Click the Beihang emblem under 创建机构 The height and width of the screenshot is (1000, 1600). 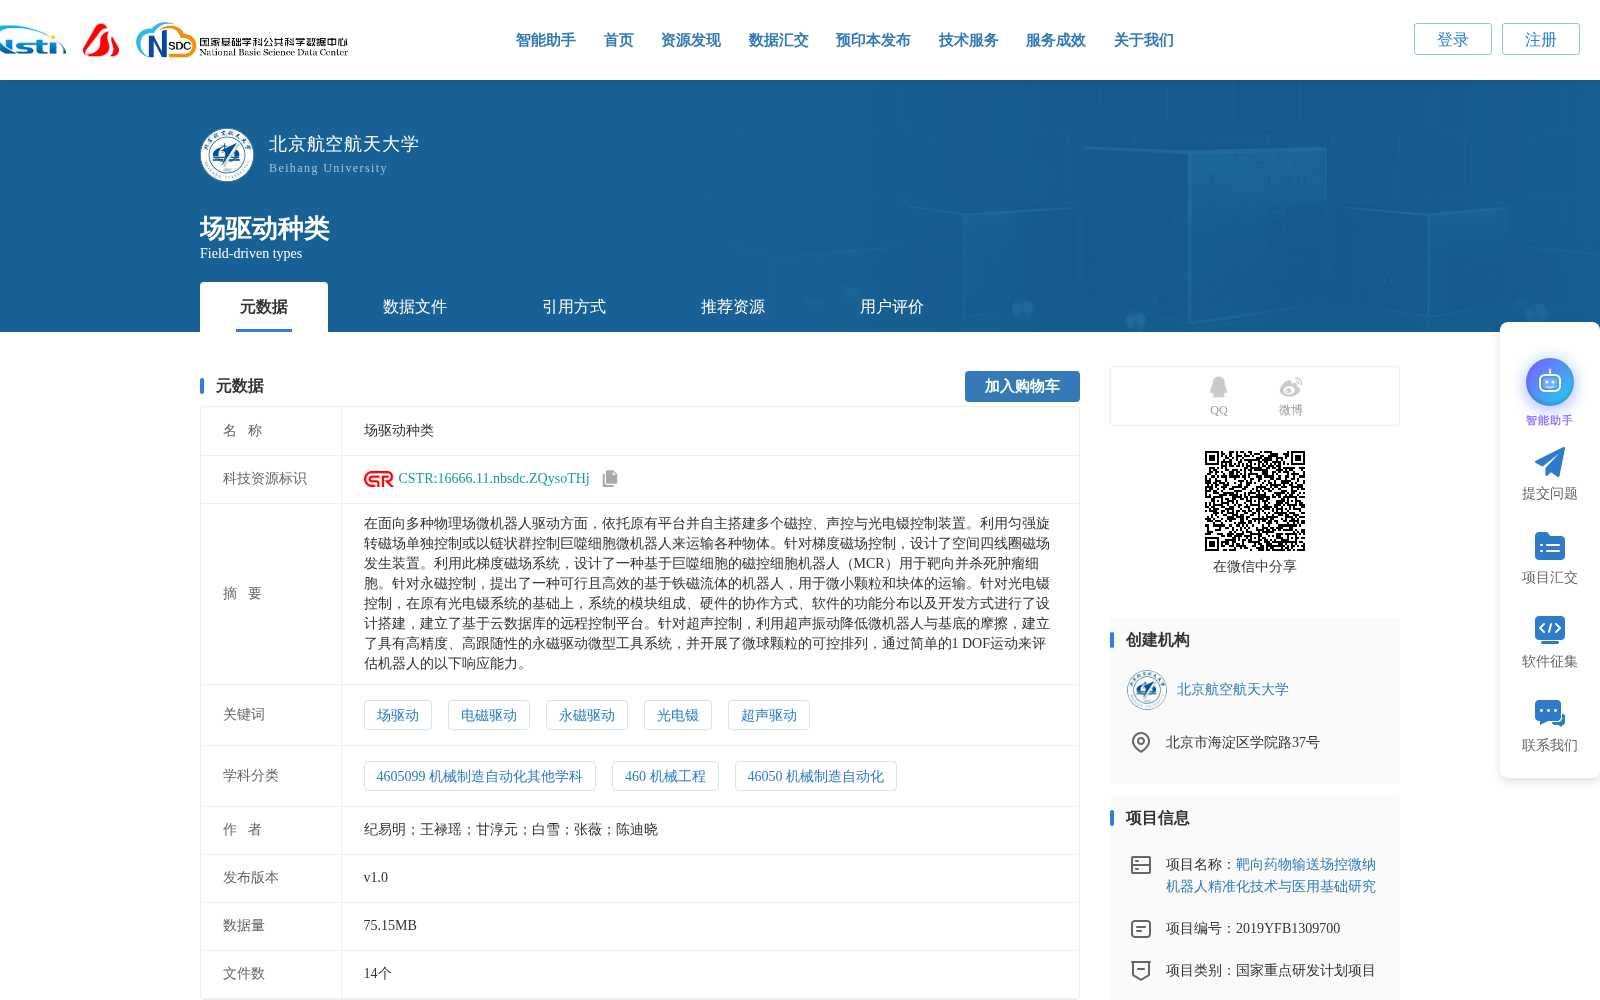(x=1146, y=690)
